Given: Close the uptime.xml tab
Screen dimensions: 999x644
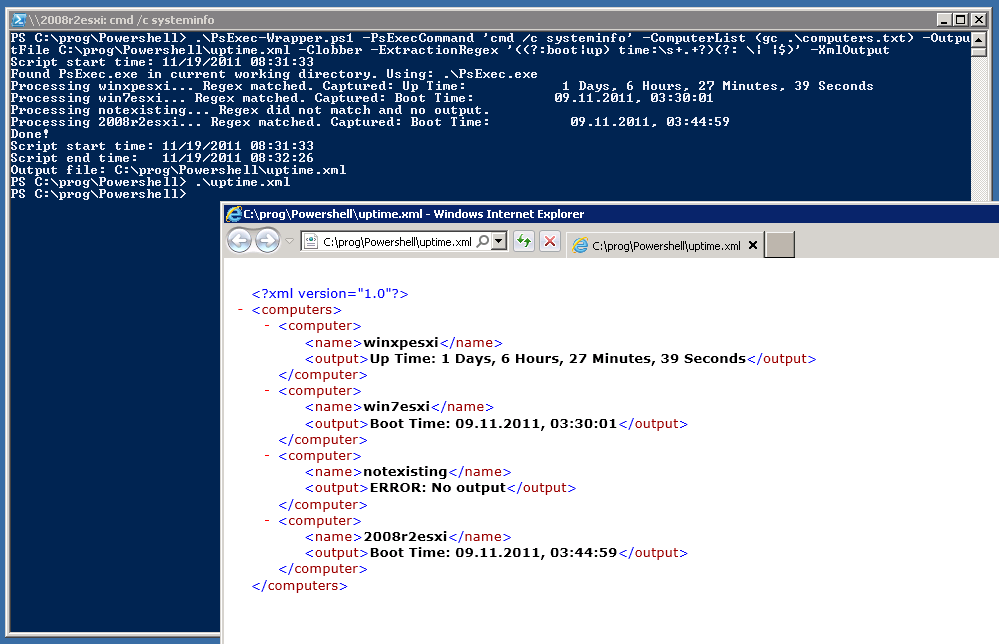Looking at the screenshot, I should click(x=753, y=245).
